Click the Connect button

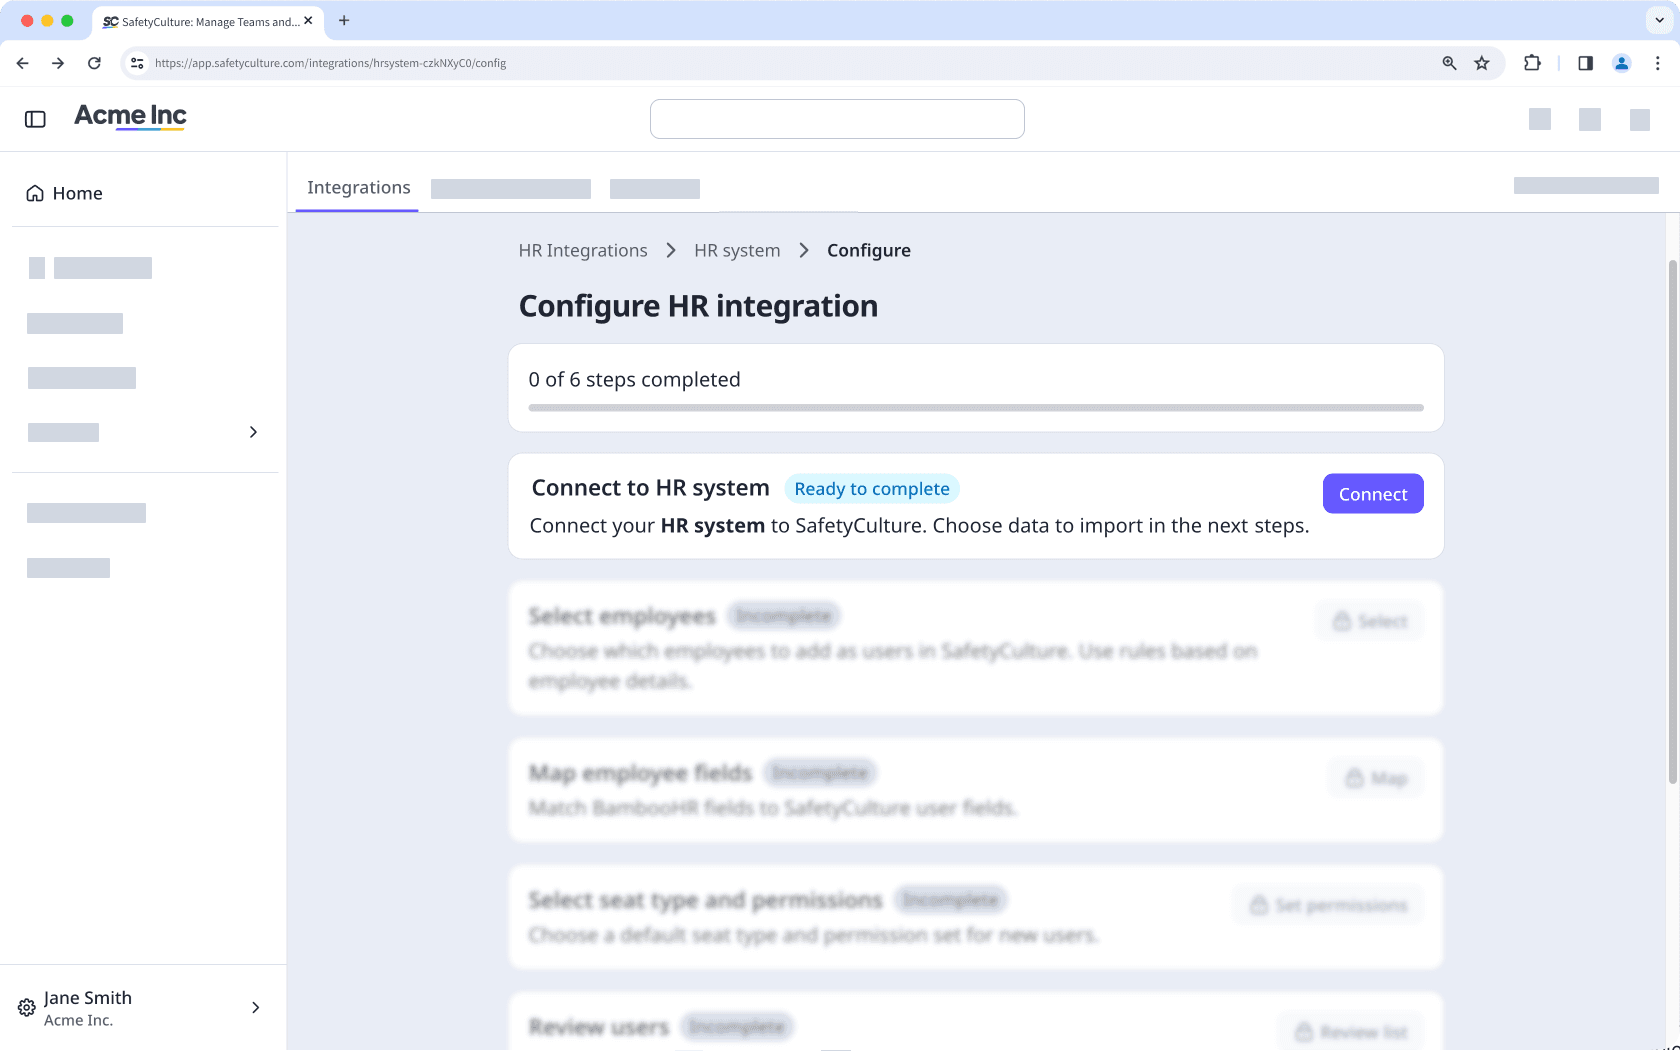1373,494
